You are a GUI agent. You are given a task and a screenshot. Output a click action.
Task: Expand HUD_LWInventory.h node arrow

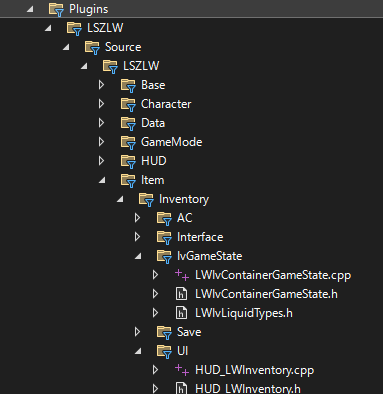click(156, 389)
